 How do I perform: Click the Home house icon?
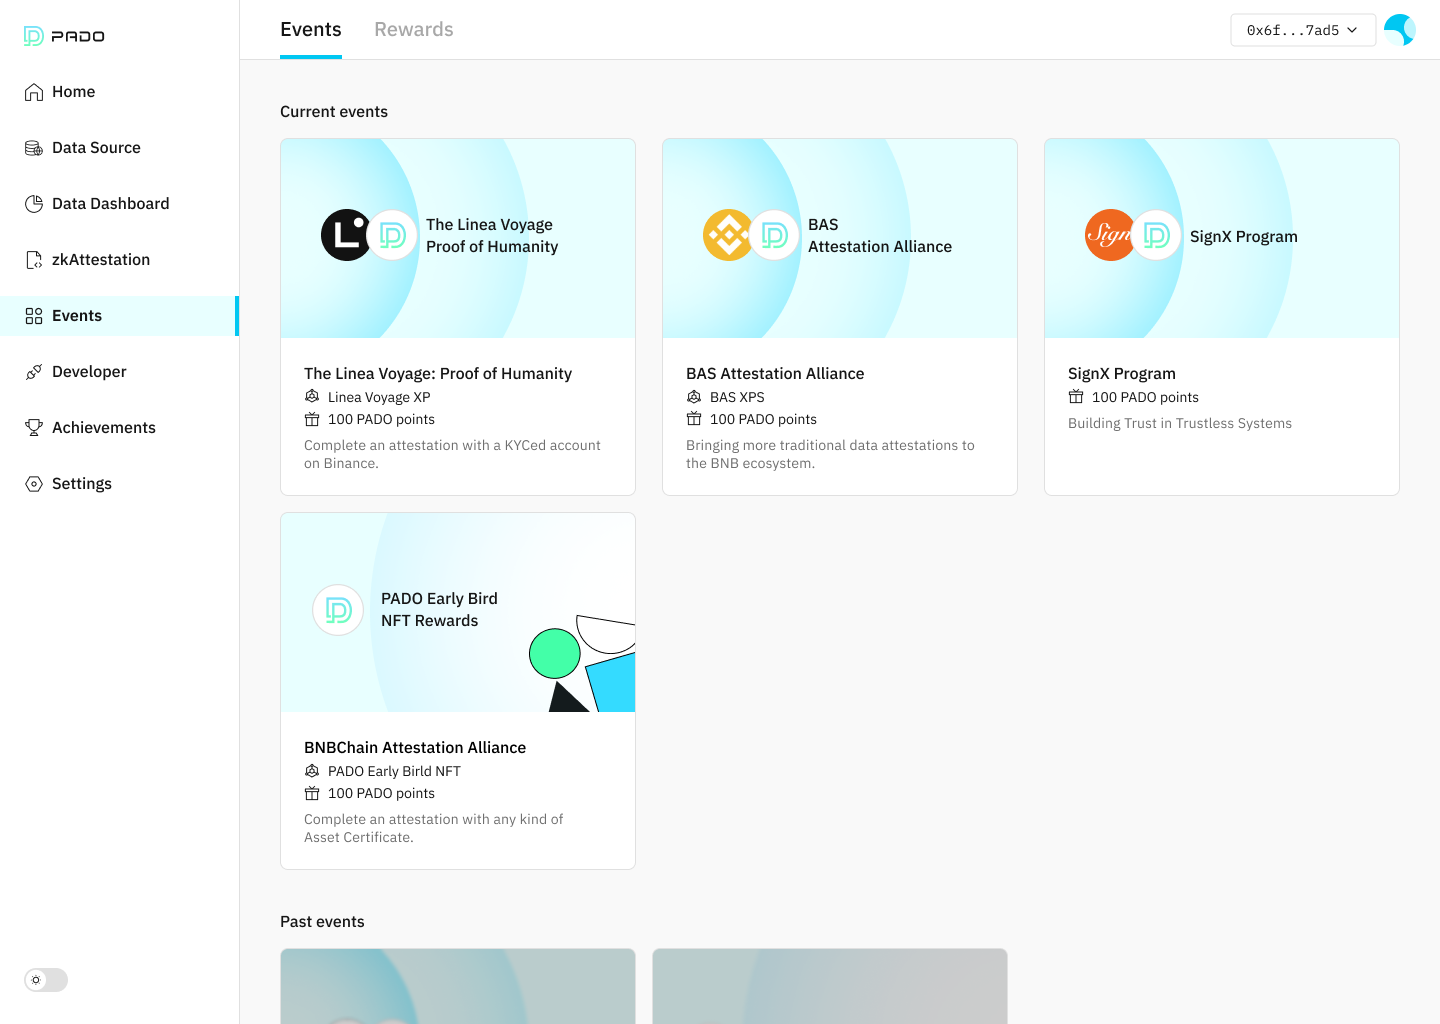34,92
